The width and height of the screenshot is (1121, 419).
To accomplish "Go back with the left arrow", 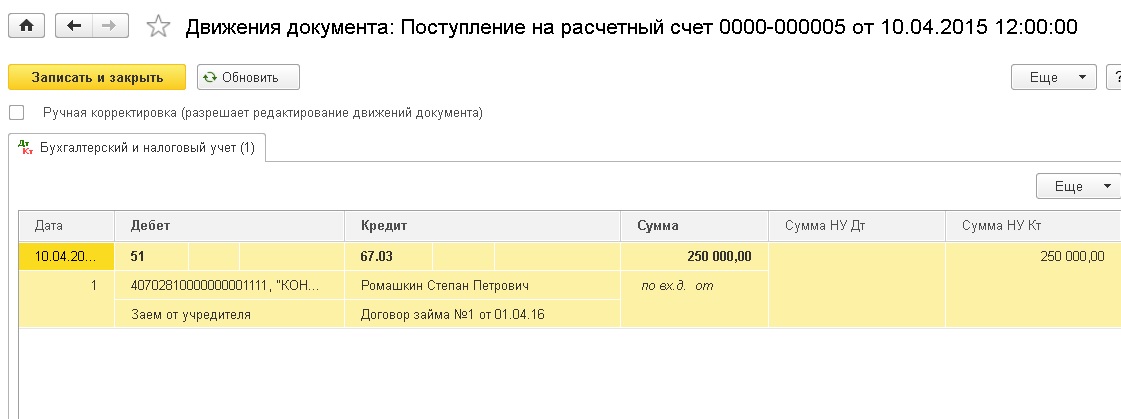I will coord(75,27).
